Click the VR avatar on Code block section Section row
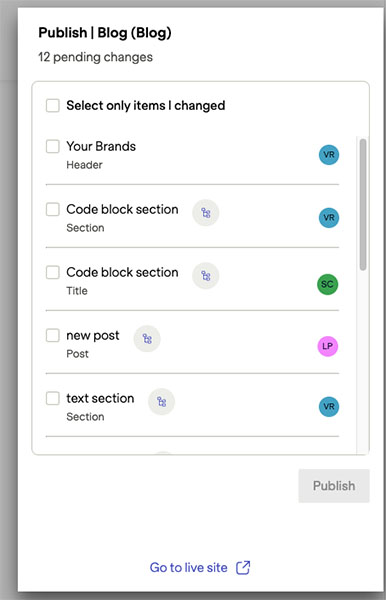This screenshot has height=600, width=386. click(329, 218)
